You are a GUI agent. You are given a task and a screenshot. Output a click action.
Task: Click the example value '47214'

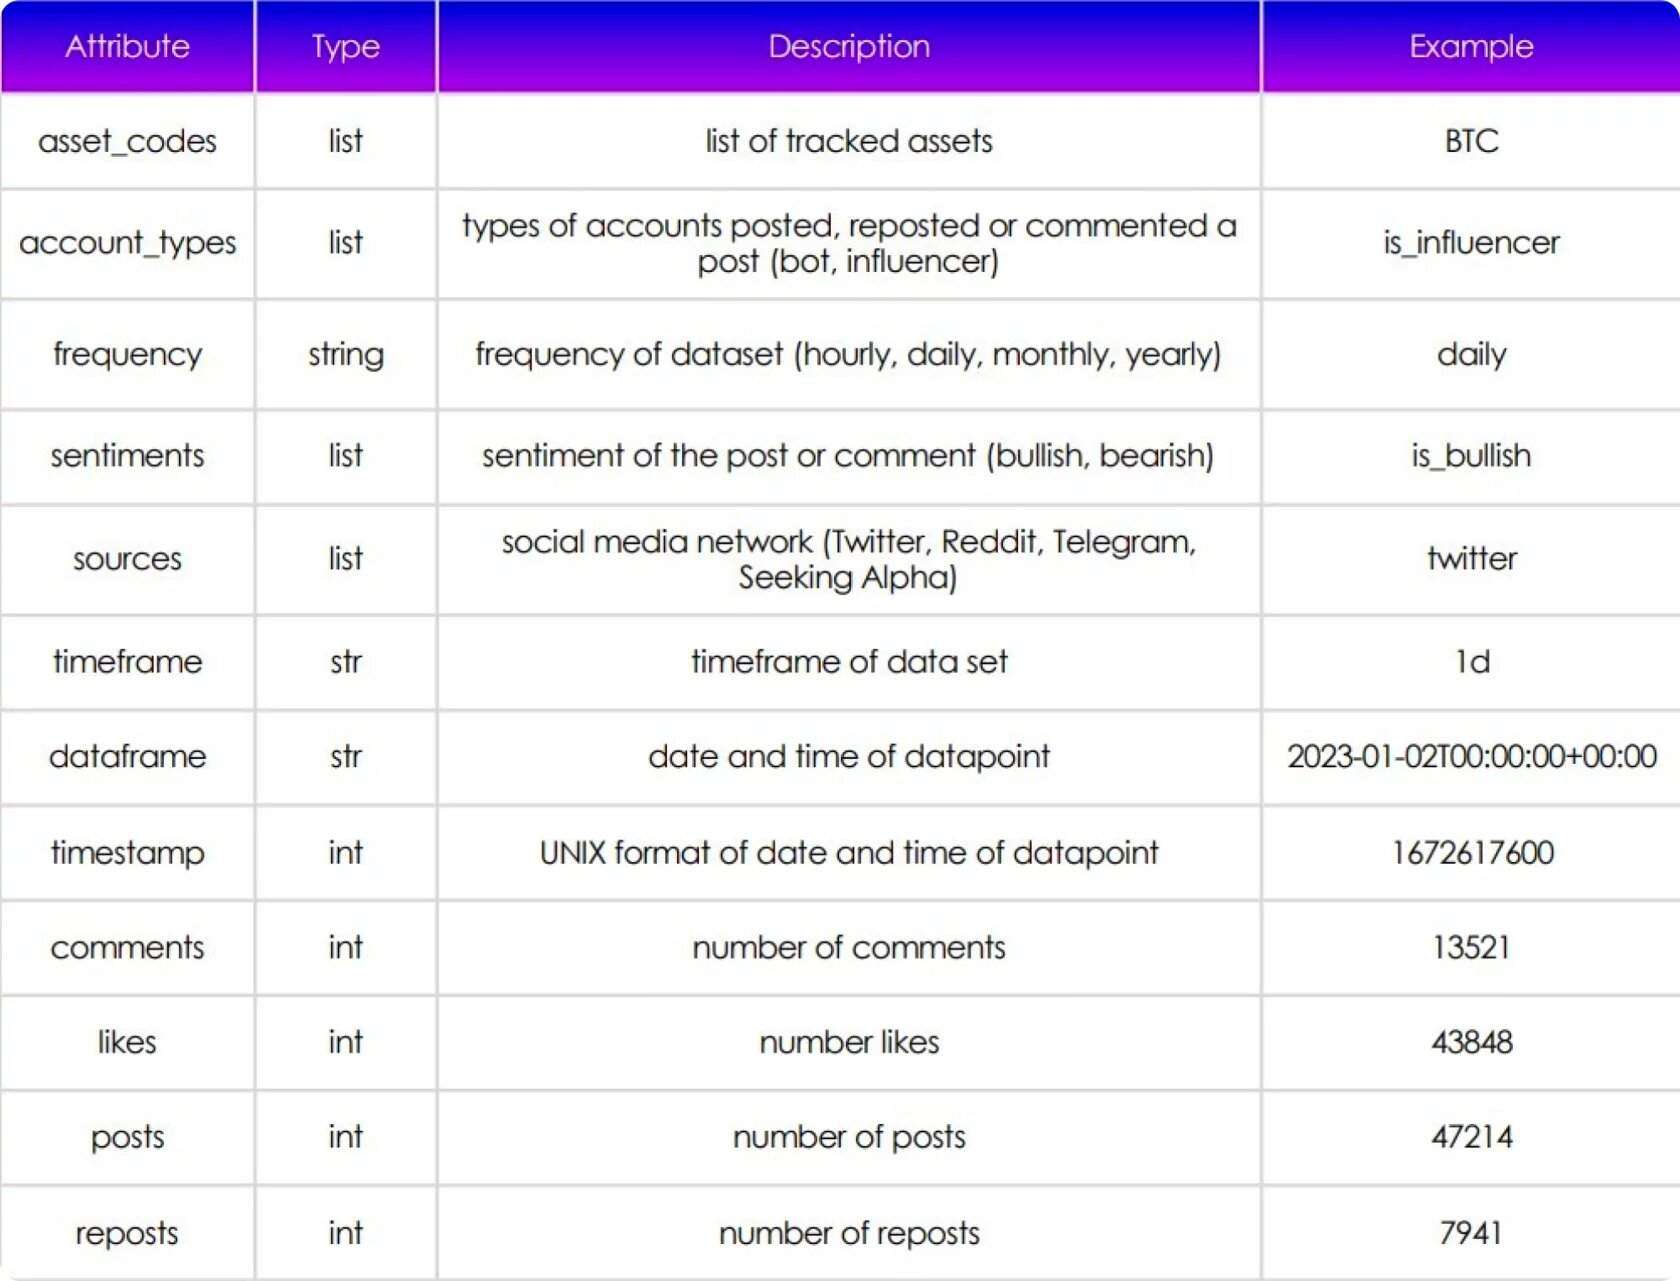[x=1471, y=1137]
